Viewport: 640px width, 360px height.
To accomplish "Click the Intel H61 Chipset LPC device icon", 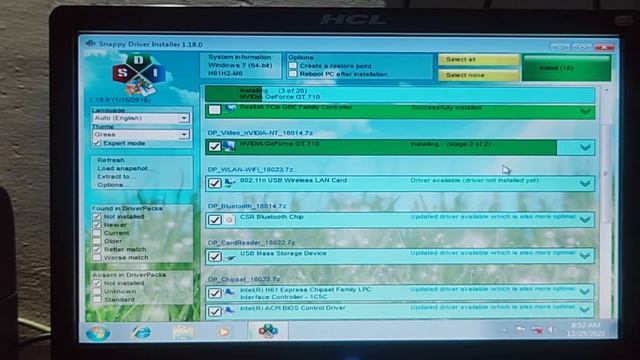I will pyautogui.click(x=230, y=292).
